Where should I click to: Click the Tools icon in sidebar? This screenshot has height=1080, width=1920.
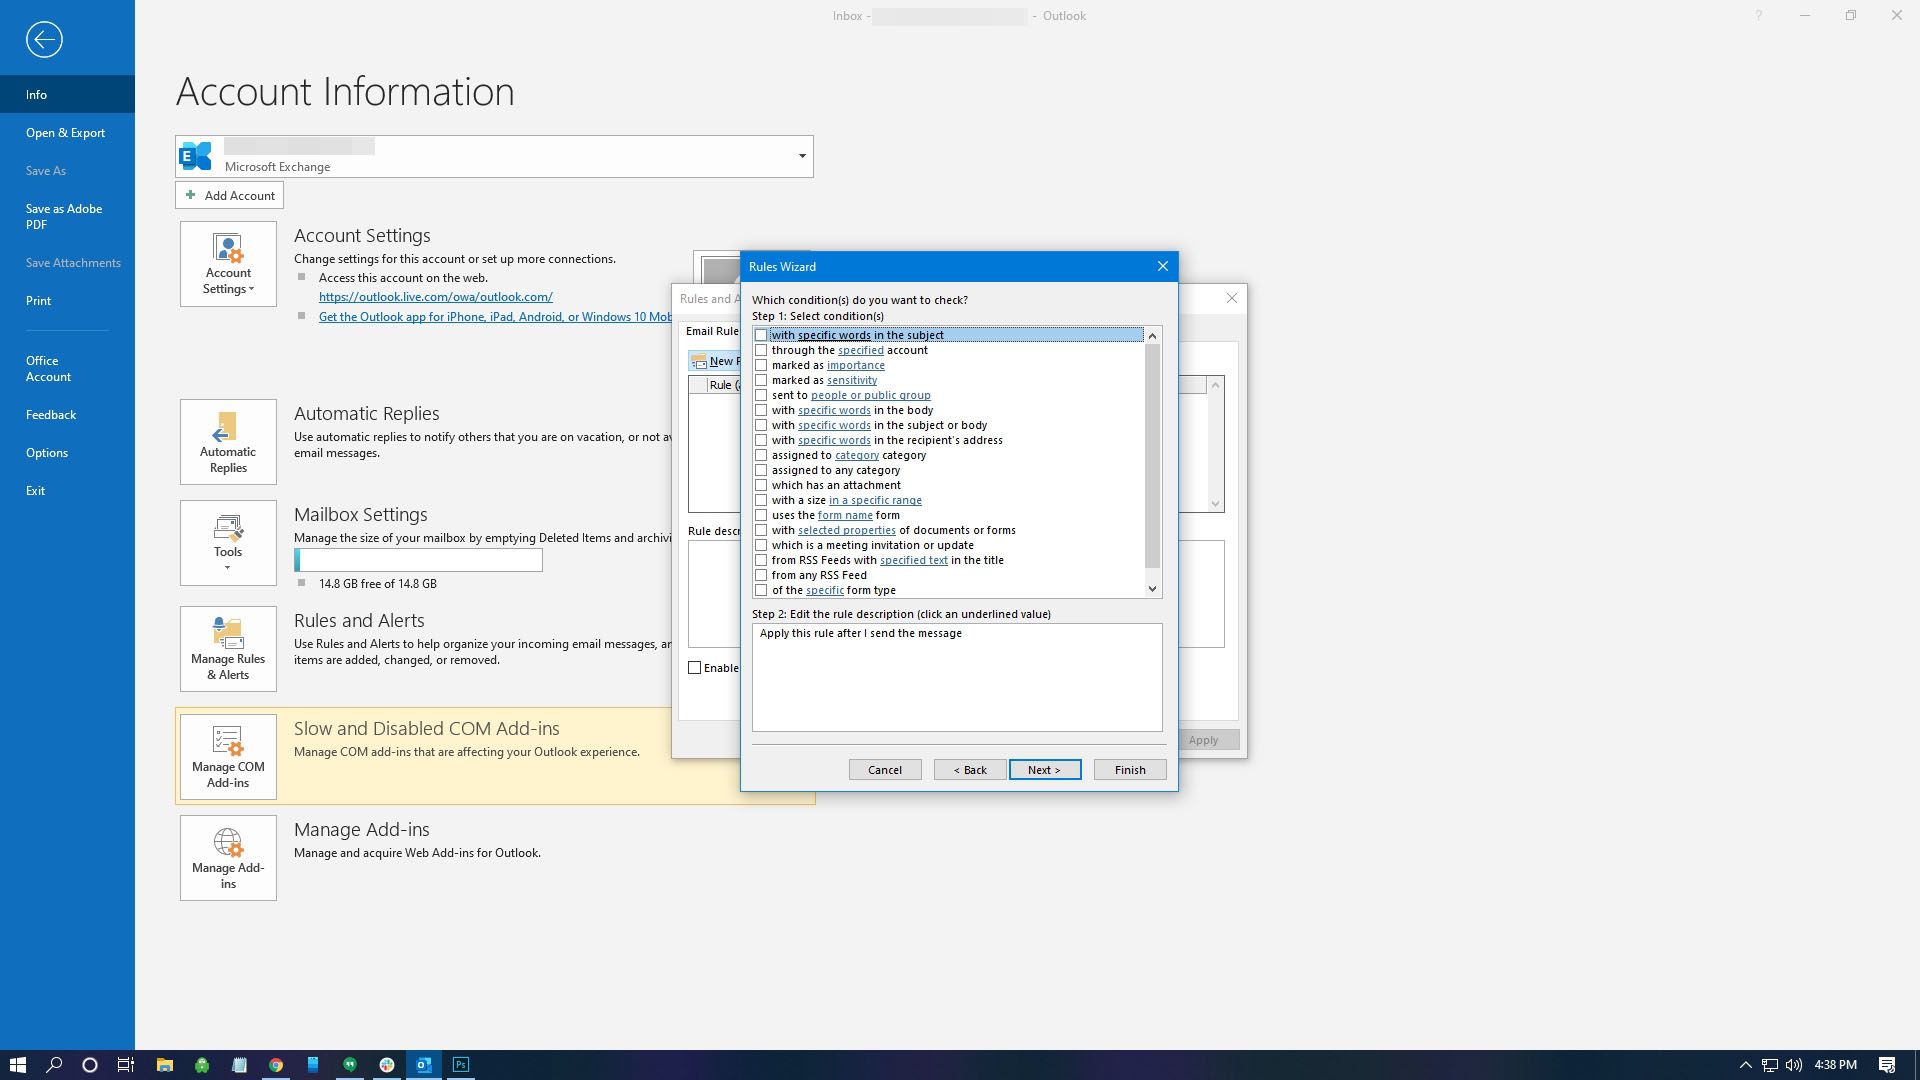227,543
